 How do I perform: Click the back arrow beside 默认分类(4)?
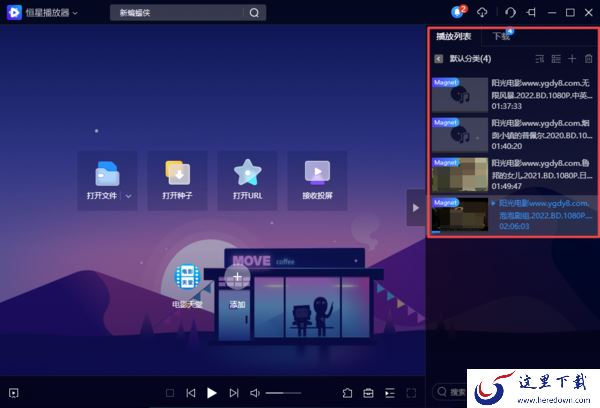point(439,59)
